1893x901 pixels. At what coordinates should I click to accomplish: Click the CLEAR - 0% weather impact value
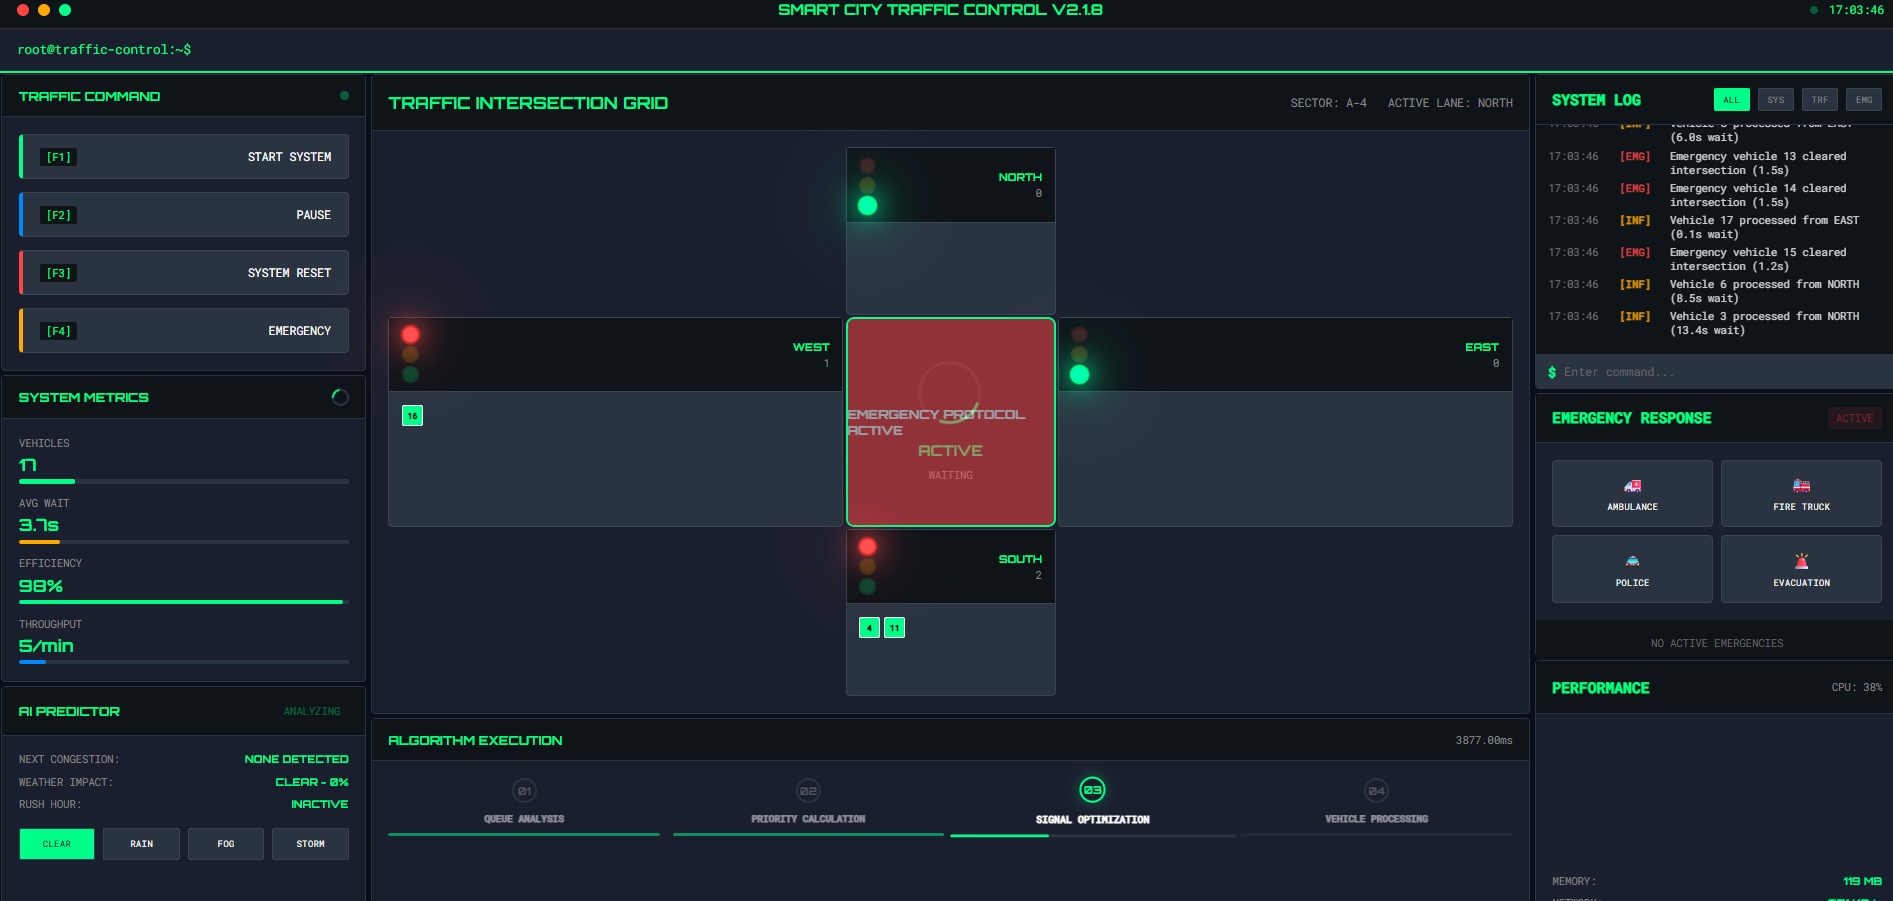click(x=312, y=782)
